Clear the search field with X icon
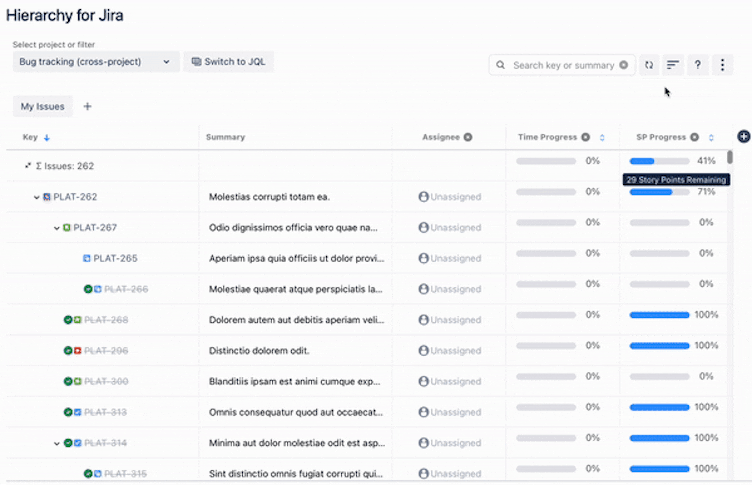 click(x=623, y=65)
